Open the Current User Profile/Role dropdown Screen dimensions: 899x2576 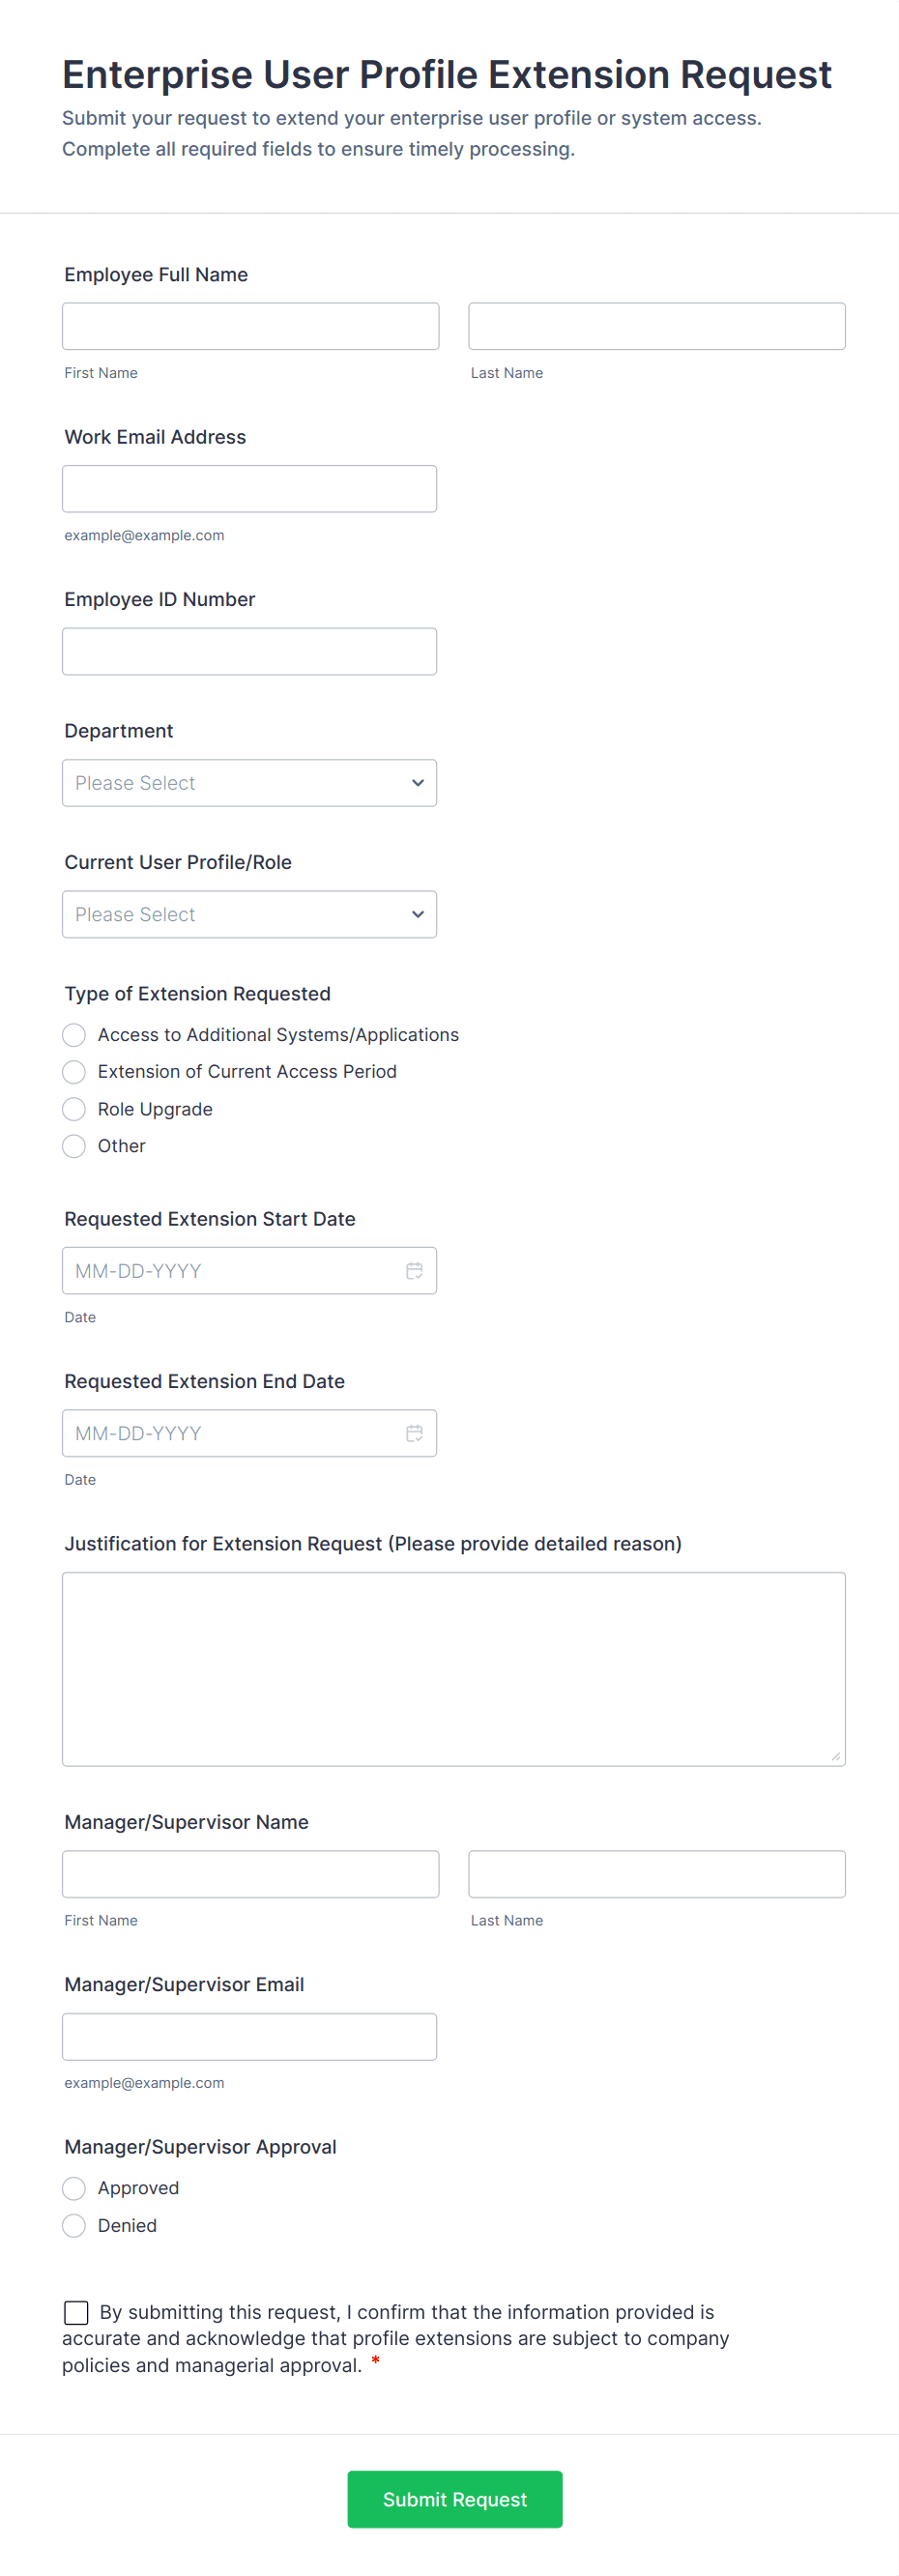tap(249, 915)
